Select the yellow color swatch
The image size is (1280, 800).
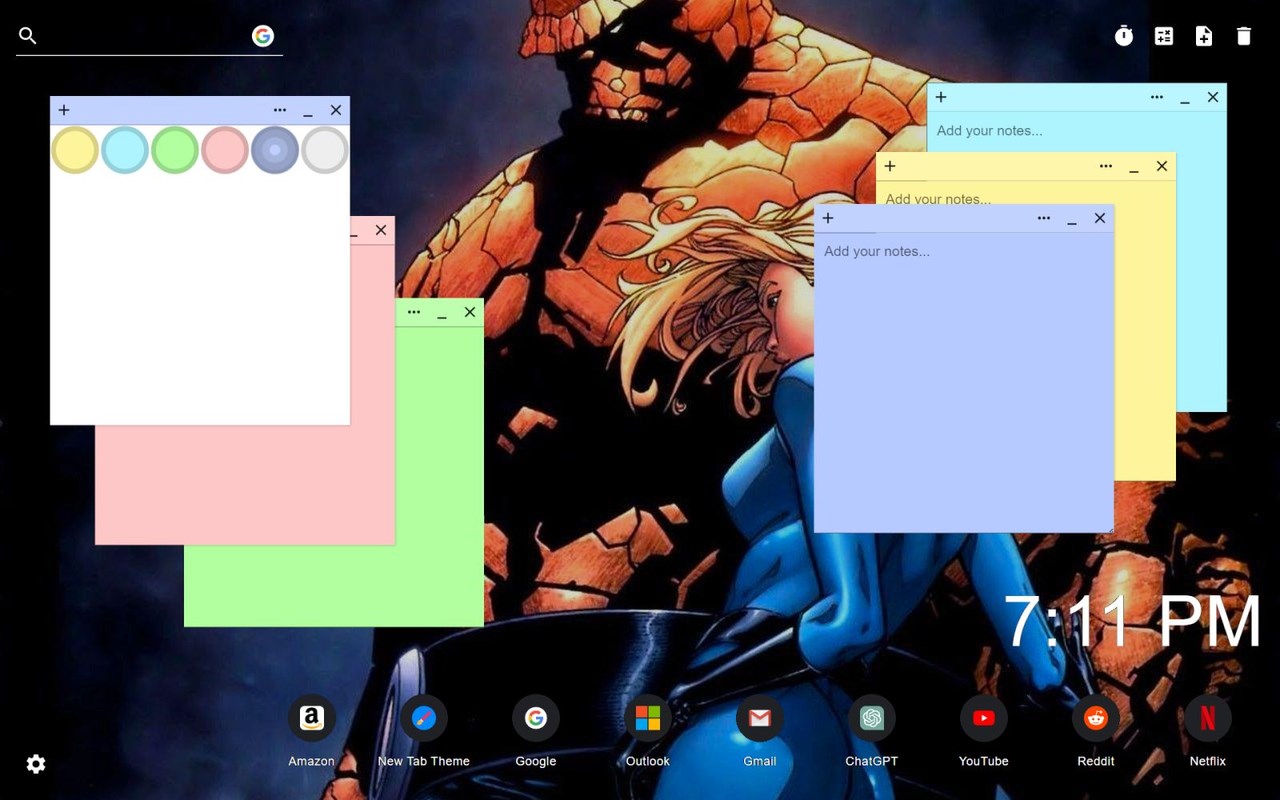coord(75,150)
